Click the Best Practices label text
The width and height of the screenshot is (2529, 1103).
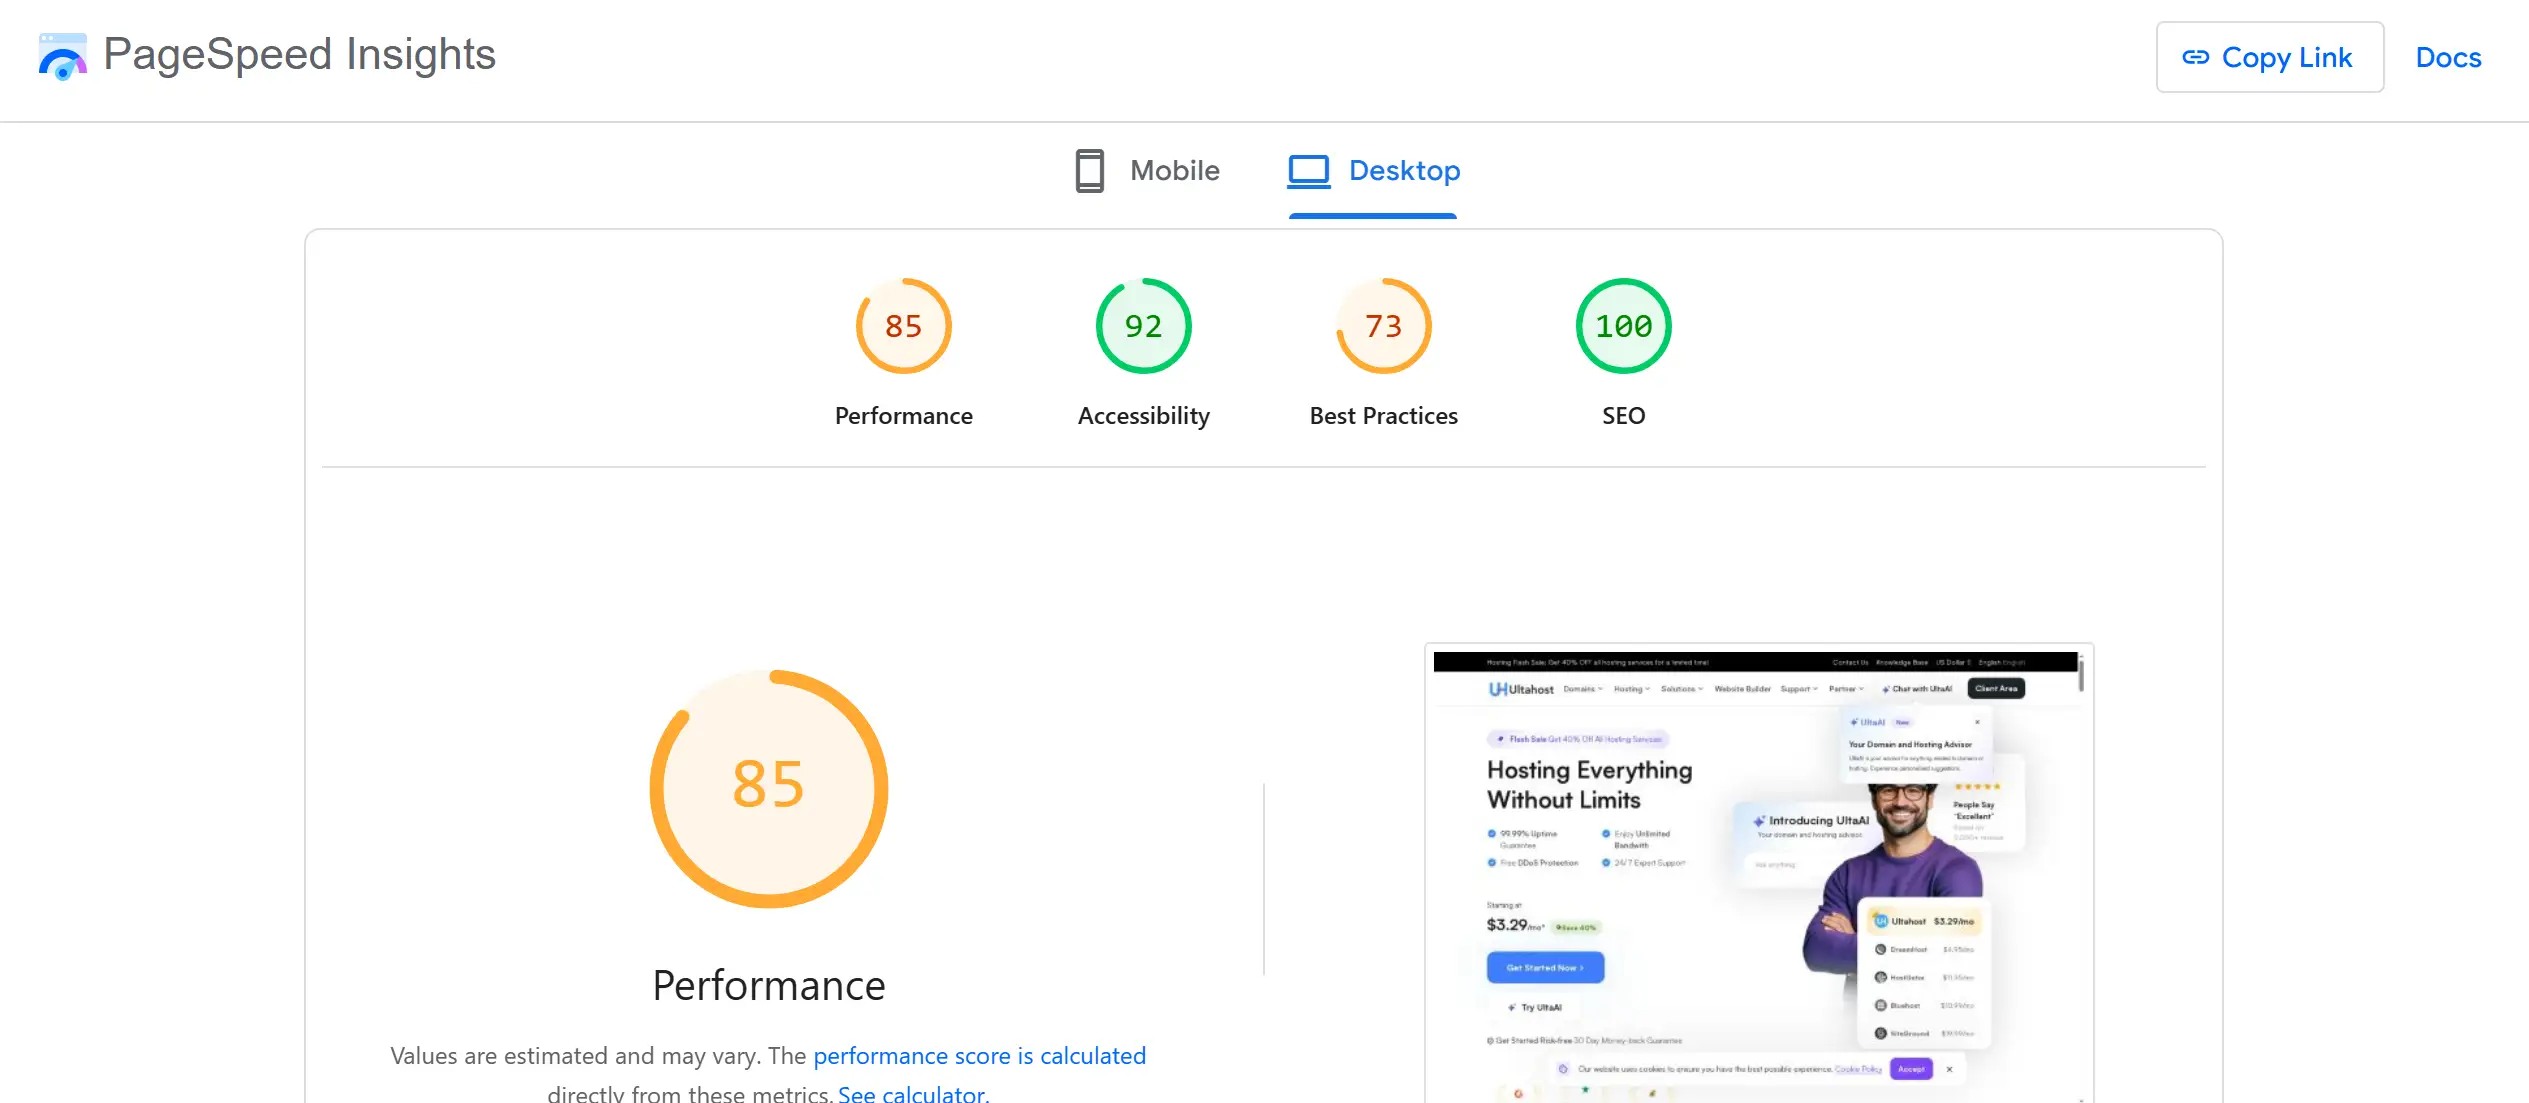pyautogui.click(x=1383, y=416)
